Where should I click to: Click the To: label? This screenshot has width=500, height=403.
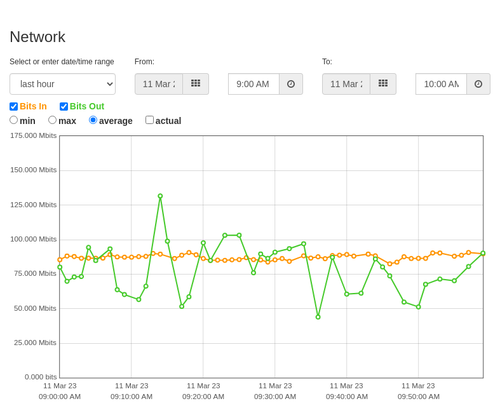[x=327, y=62]
